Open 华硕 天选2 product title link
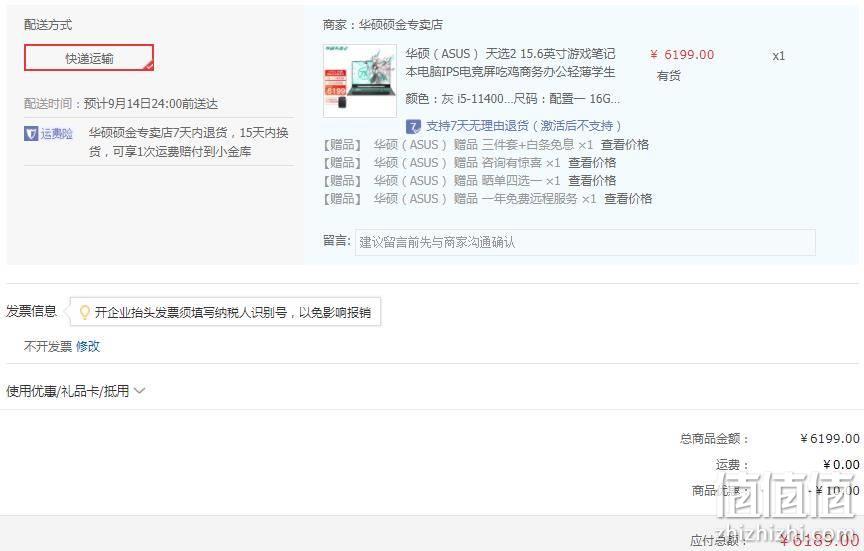864x551 pixels. coord(510,63)
